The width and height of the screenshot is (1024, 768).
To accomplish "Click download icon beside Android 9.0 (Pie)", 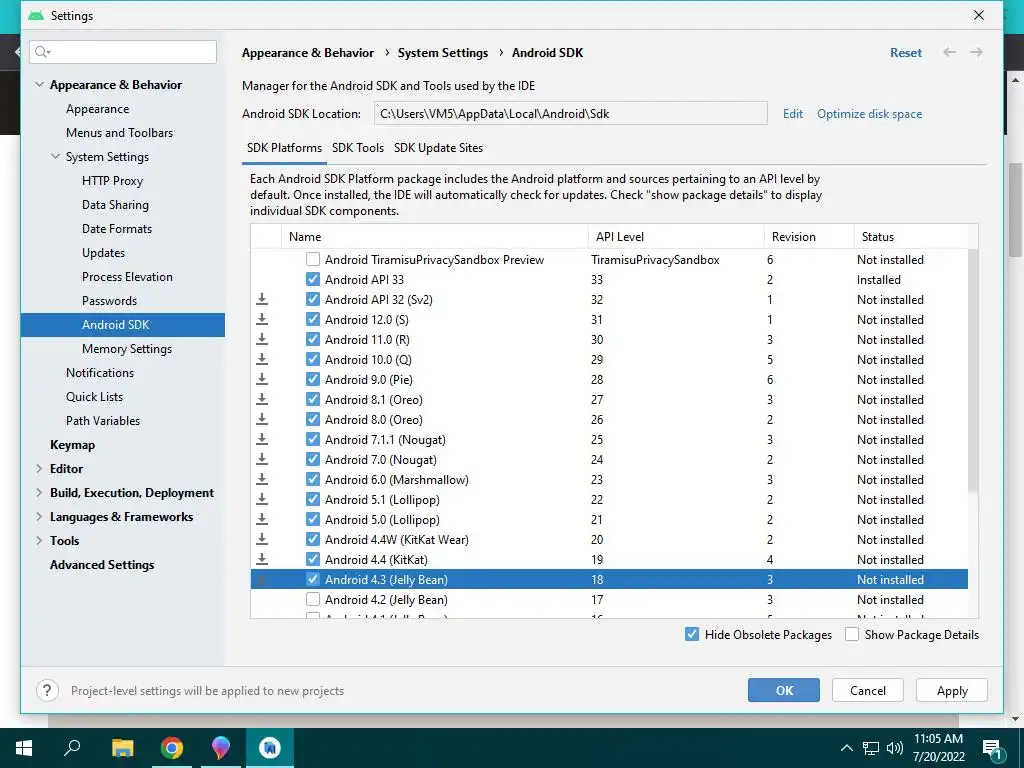I will tap(262, 379).
